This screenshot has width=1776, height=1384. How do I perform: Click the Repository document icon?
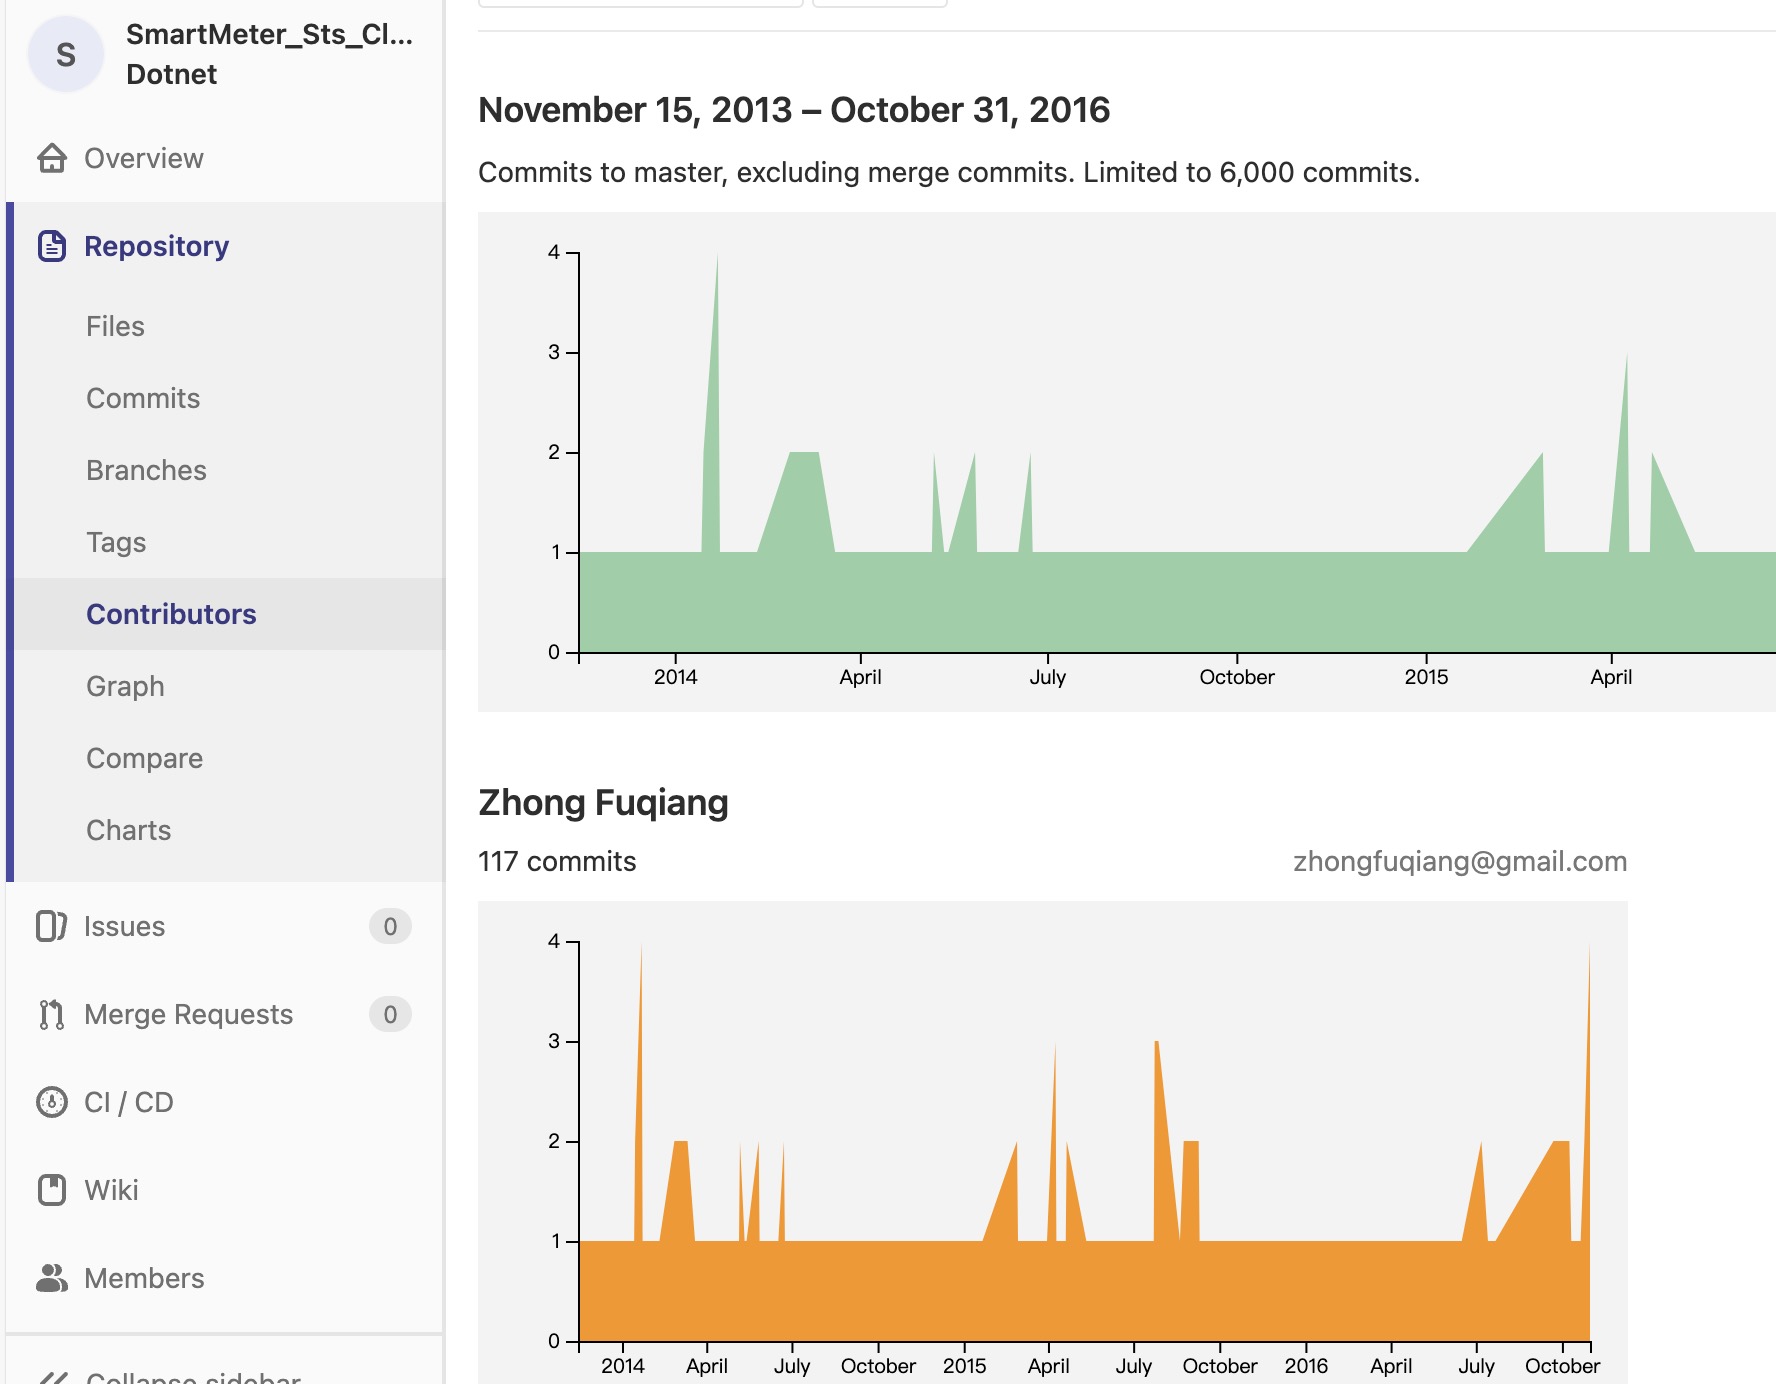tap(52, 246)
